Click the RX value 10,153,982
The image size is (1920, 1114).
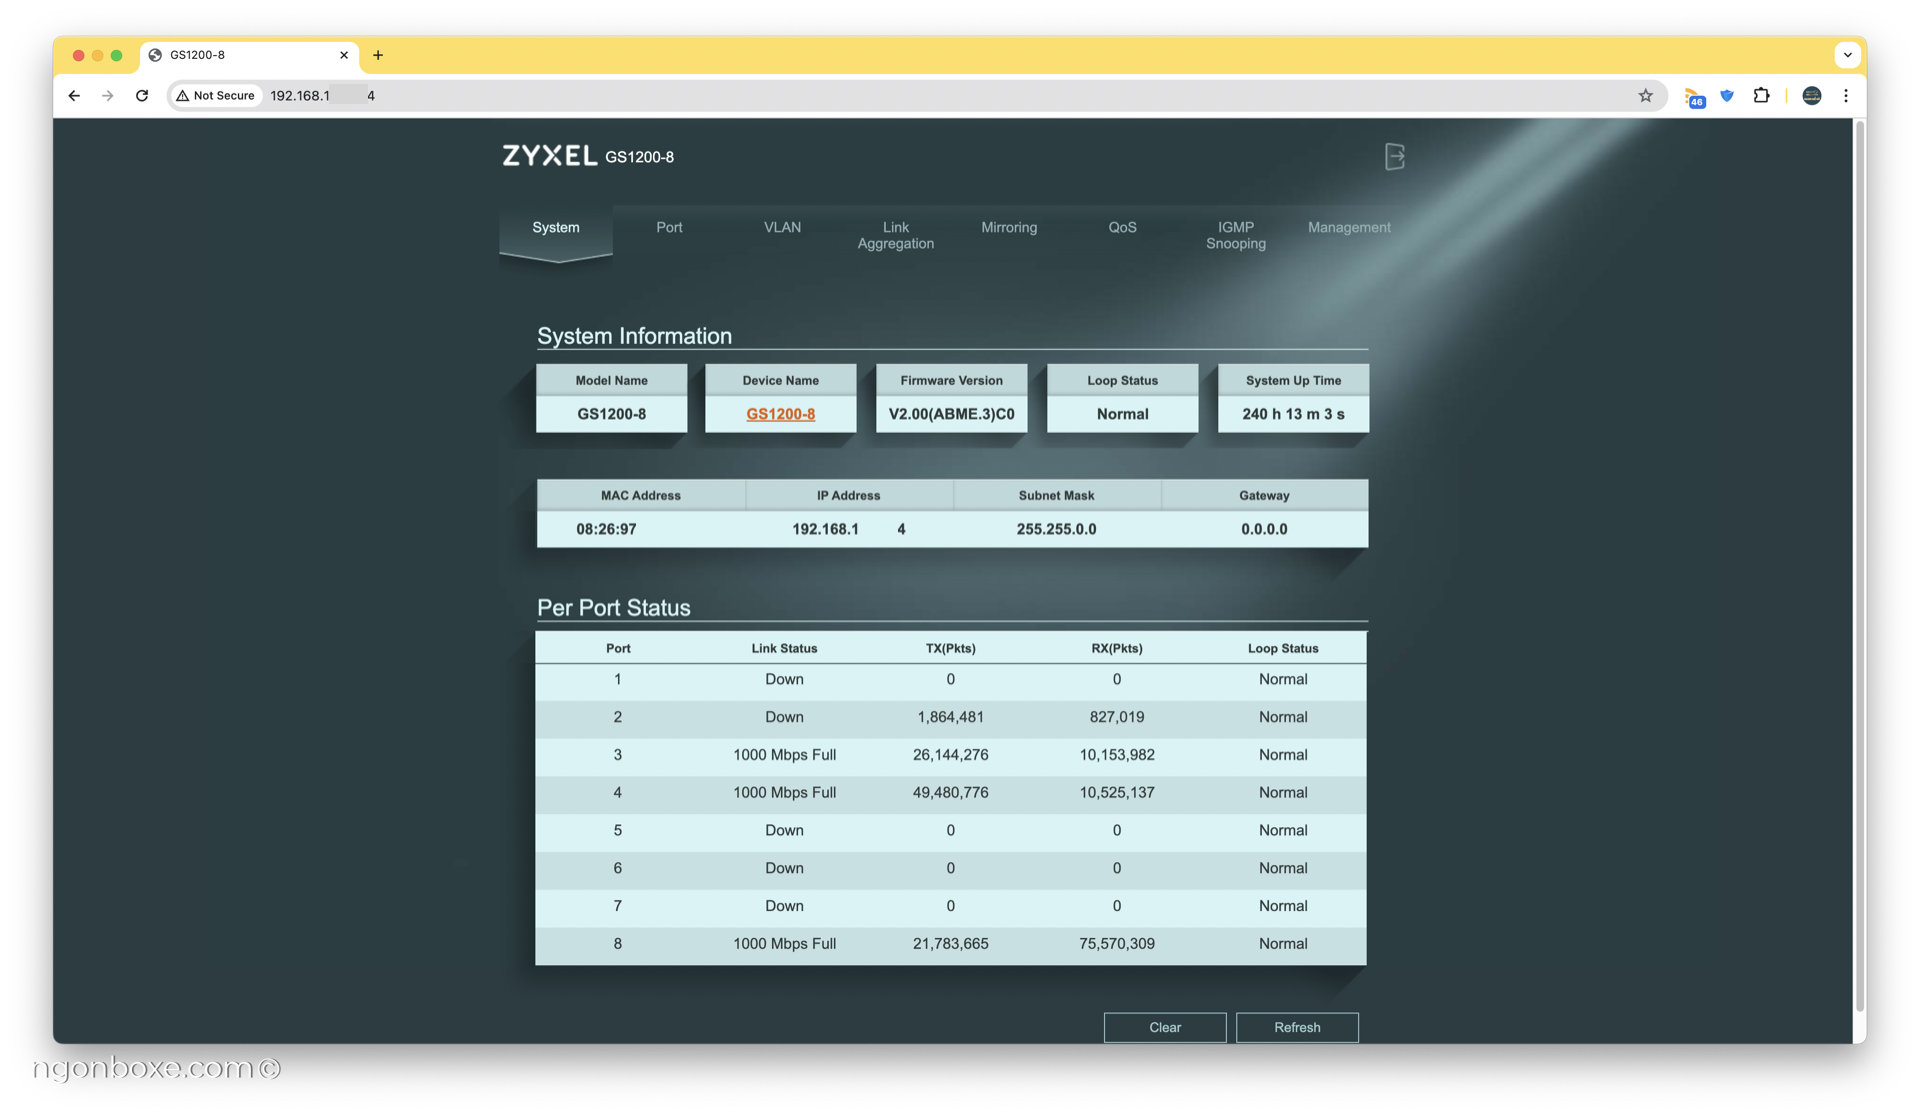point(1117,755)
